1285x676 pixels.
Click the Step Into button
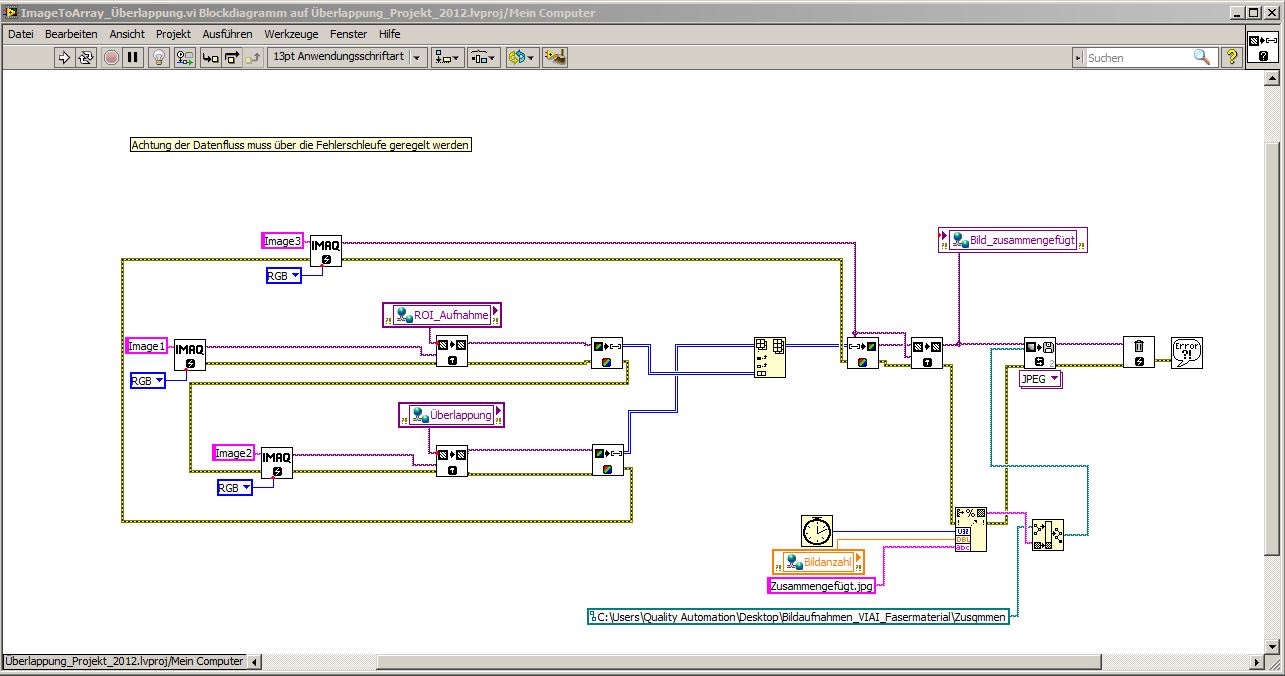pyautogui.click(x=210, y=57)
